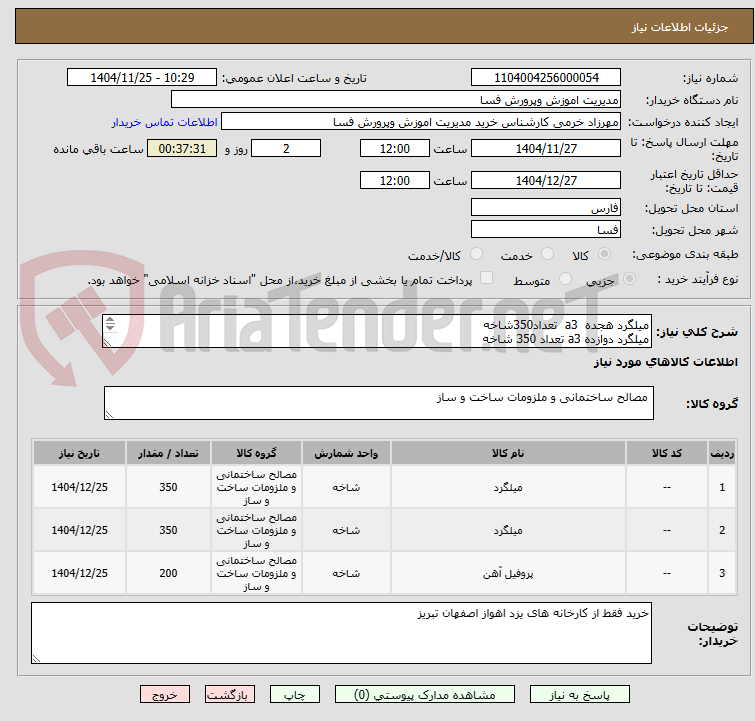Click the scroll up arrow in شرح کلی نیاز

coord(110,320)
